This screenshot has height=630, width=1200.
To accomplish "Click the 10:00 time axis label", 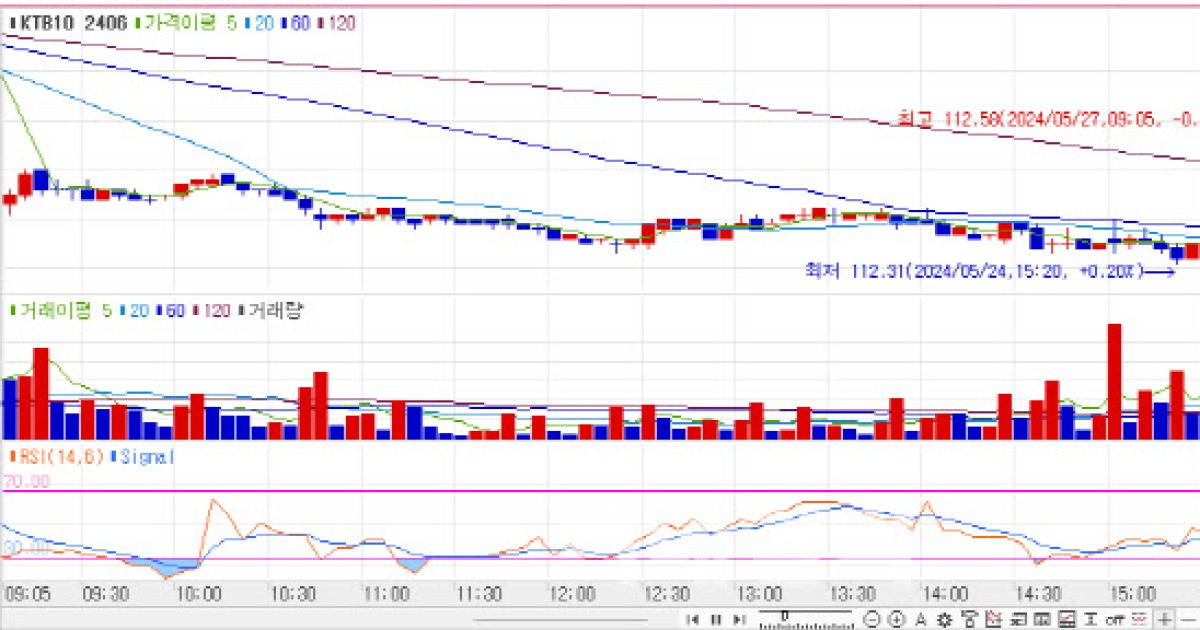I will pyautogui.click(x=199, y=593).
